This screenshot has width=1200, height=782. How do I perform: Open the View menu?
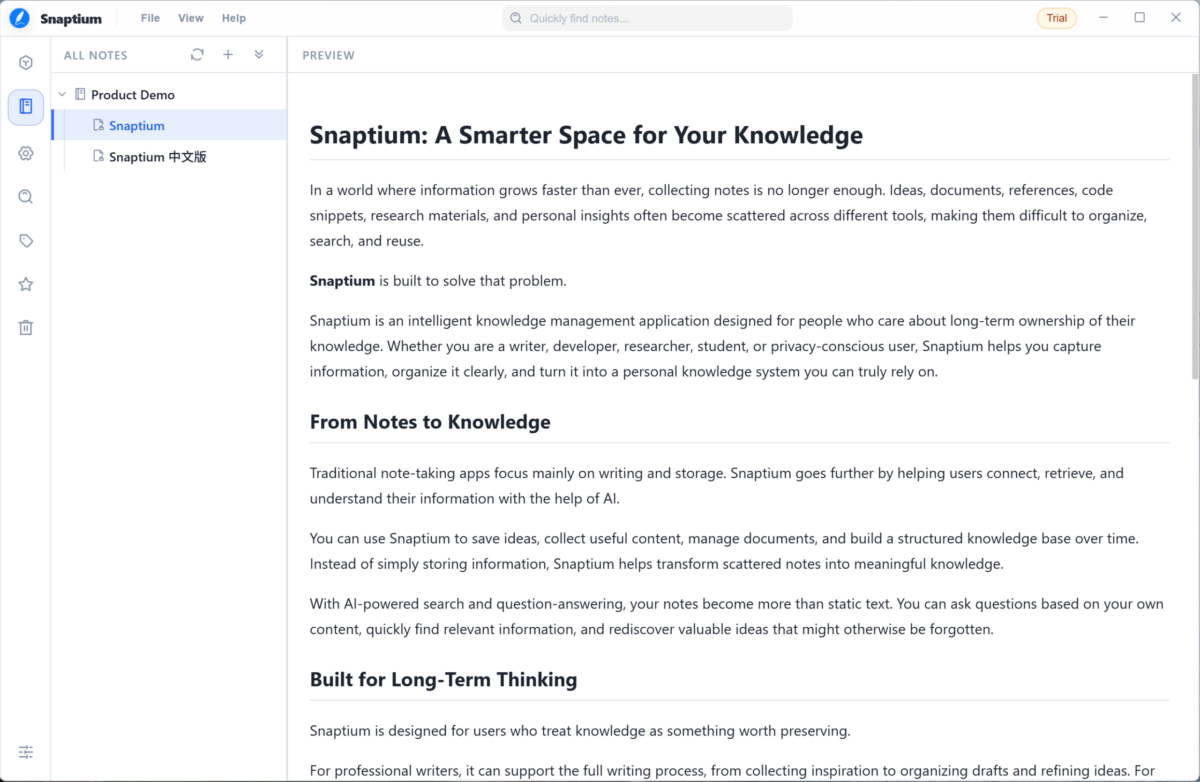click(191, 18)
